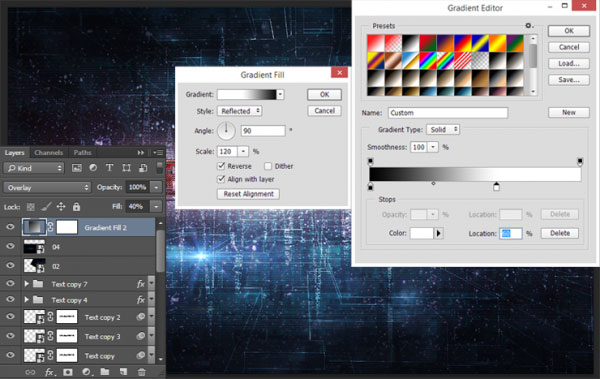Hide the Text copy 4 group
Screen dimensions: 600x379
10,299
